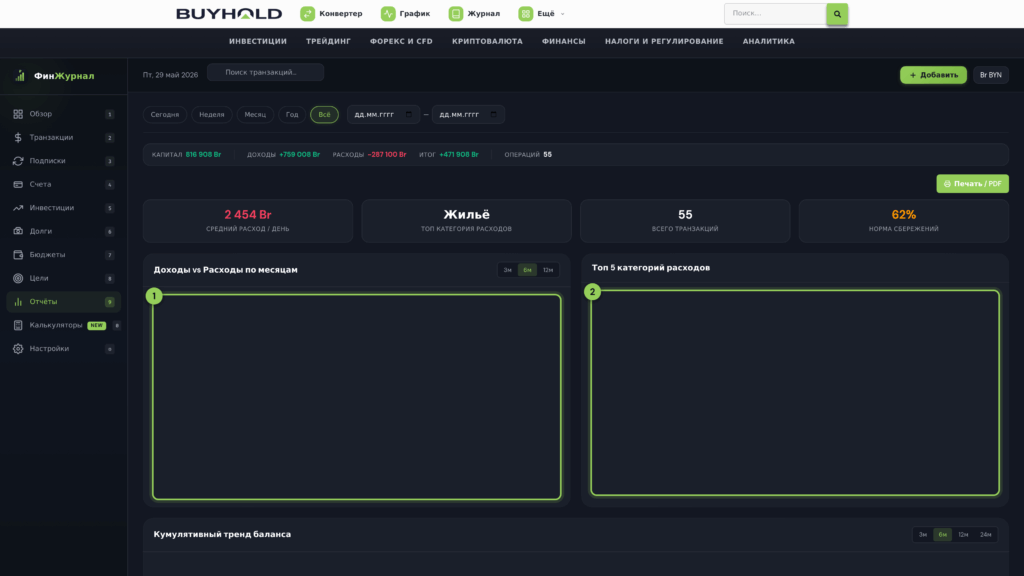
Task: Click the Добавить button
Action: point(933,75)
